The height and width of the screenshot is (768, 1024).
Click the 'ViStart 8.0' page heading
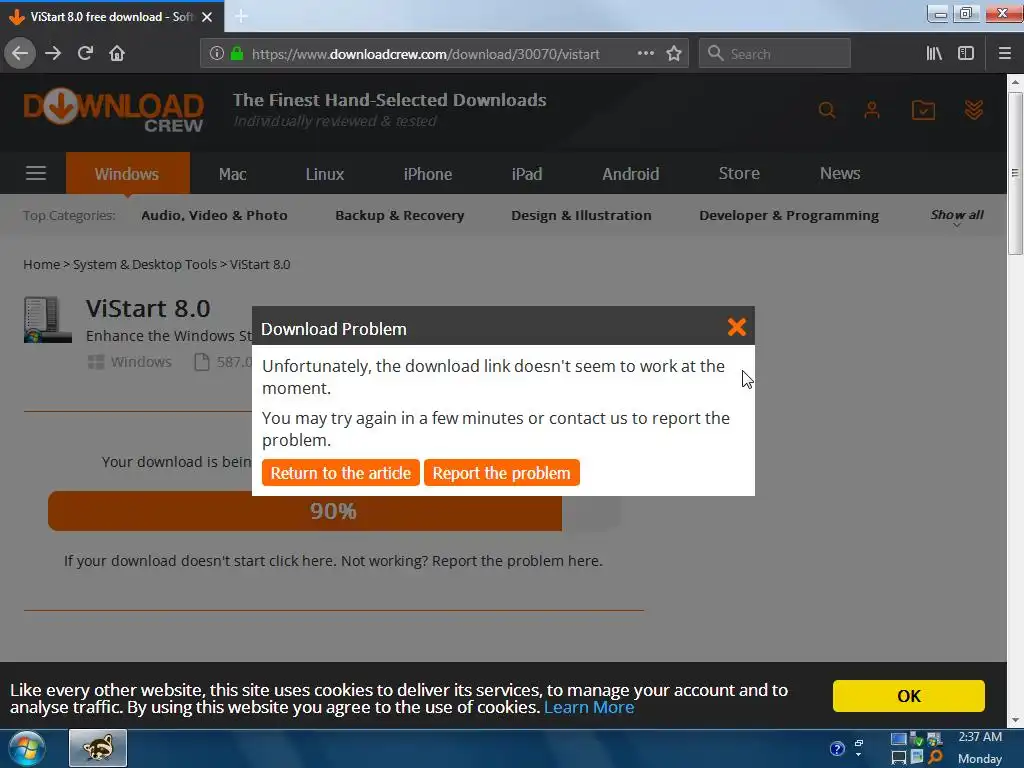point(148,308)
